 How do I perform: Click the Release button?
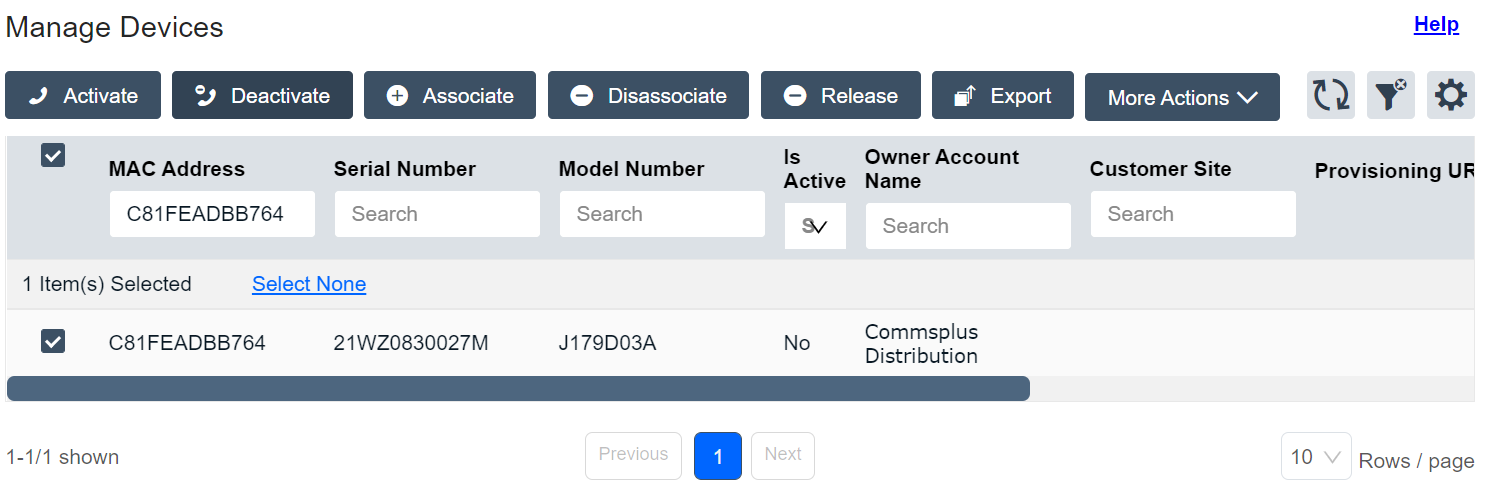(x=840, y=96)
